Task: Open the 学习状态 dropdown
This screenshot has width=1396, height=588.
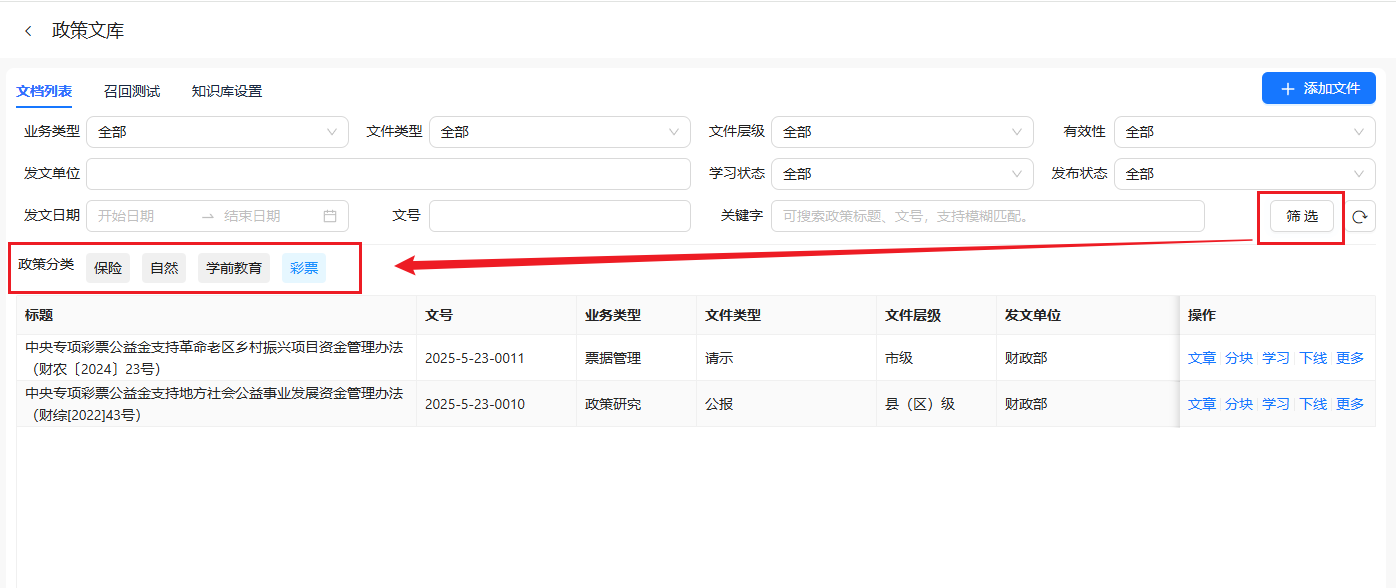Action: (901, 174)
